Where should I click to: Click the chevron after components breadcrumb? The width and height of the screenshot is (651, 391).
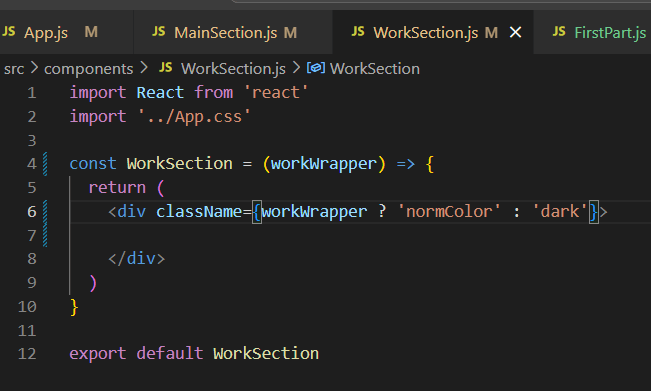[144, 68]
